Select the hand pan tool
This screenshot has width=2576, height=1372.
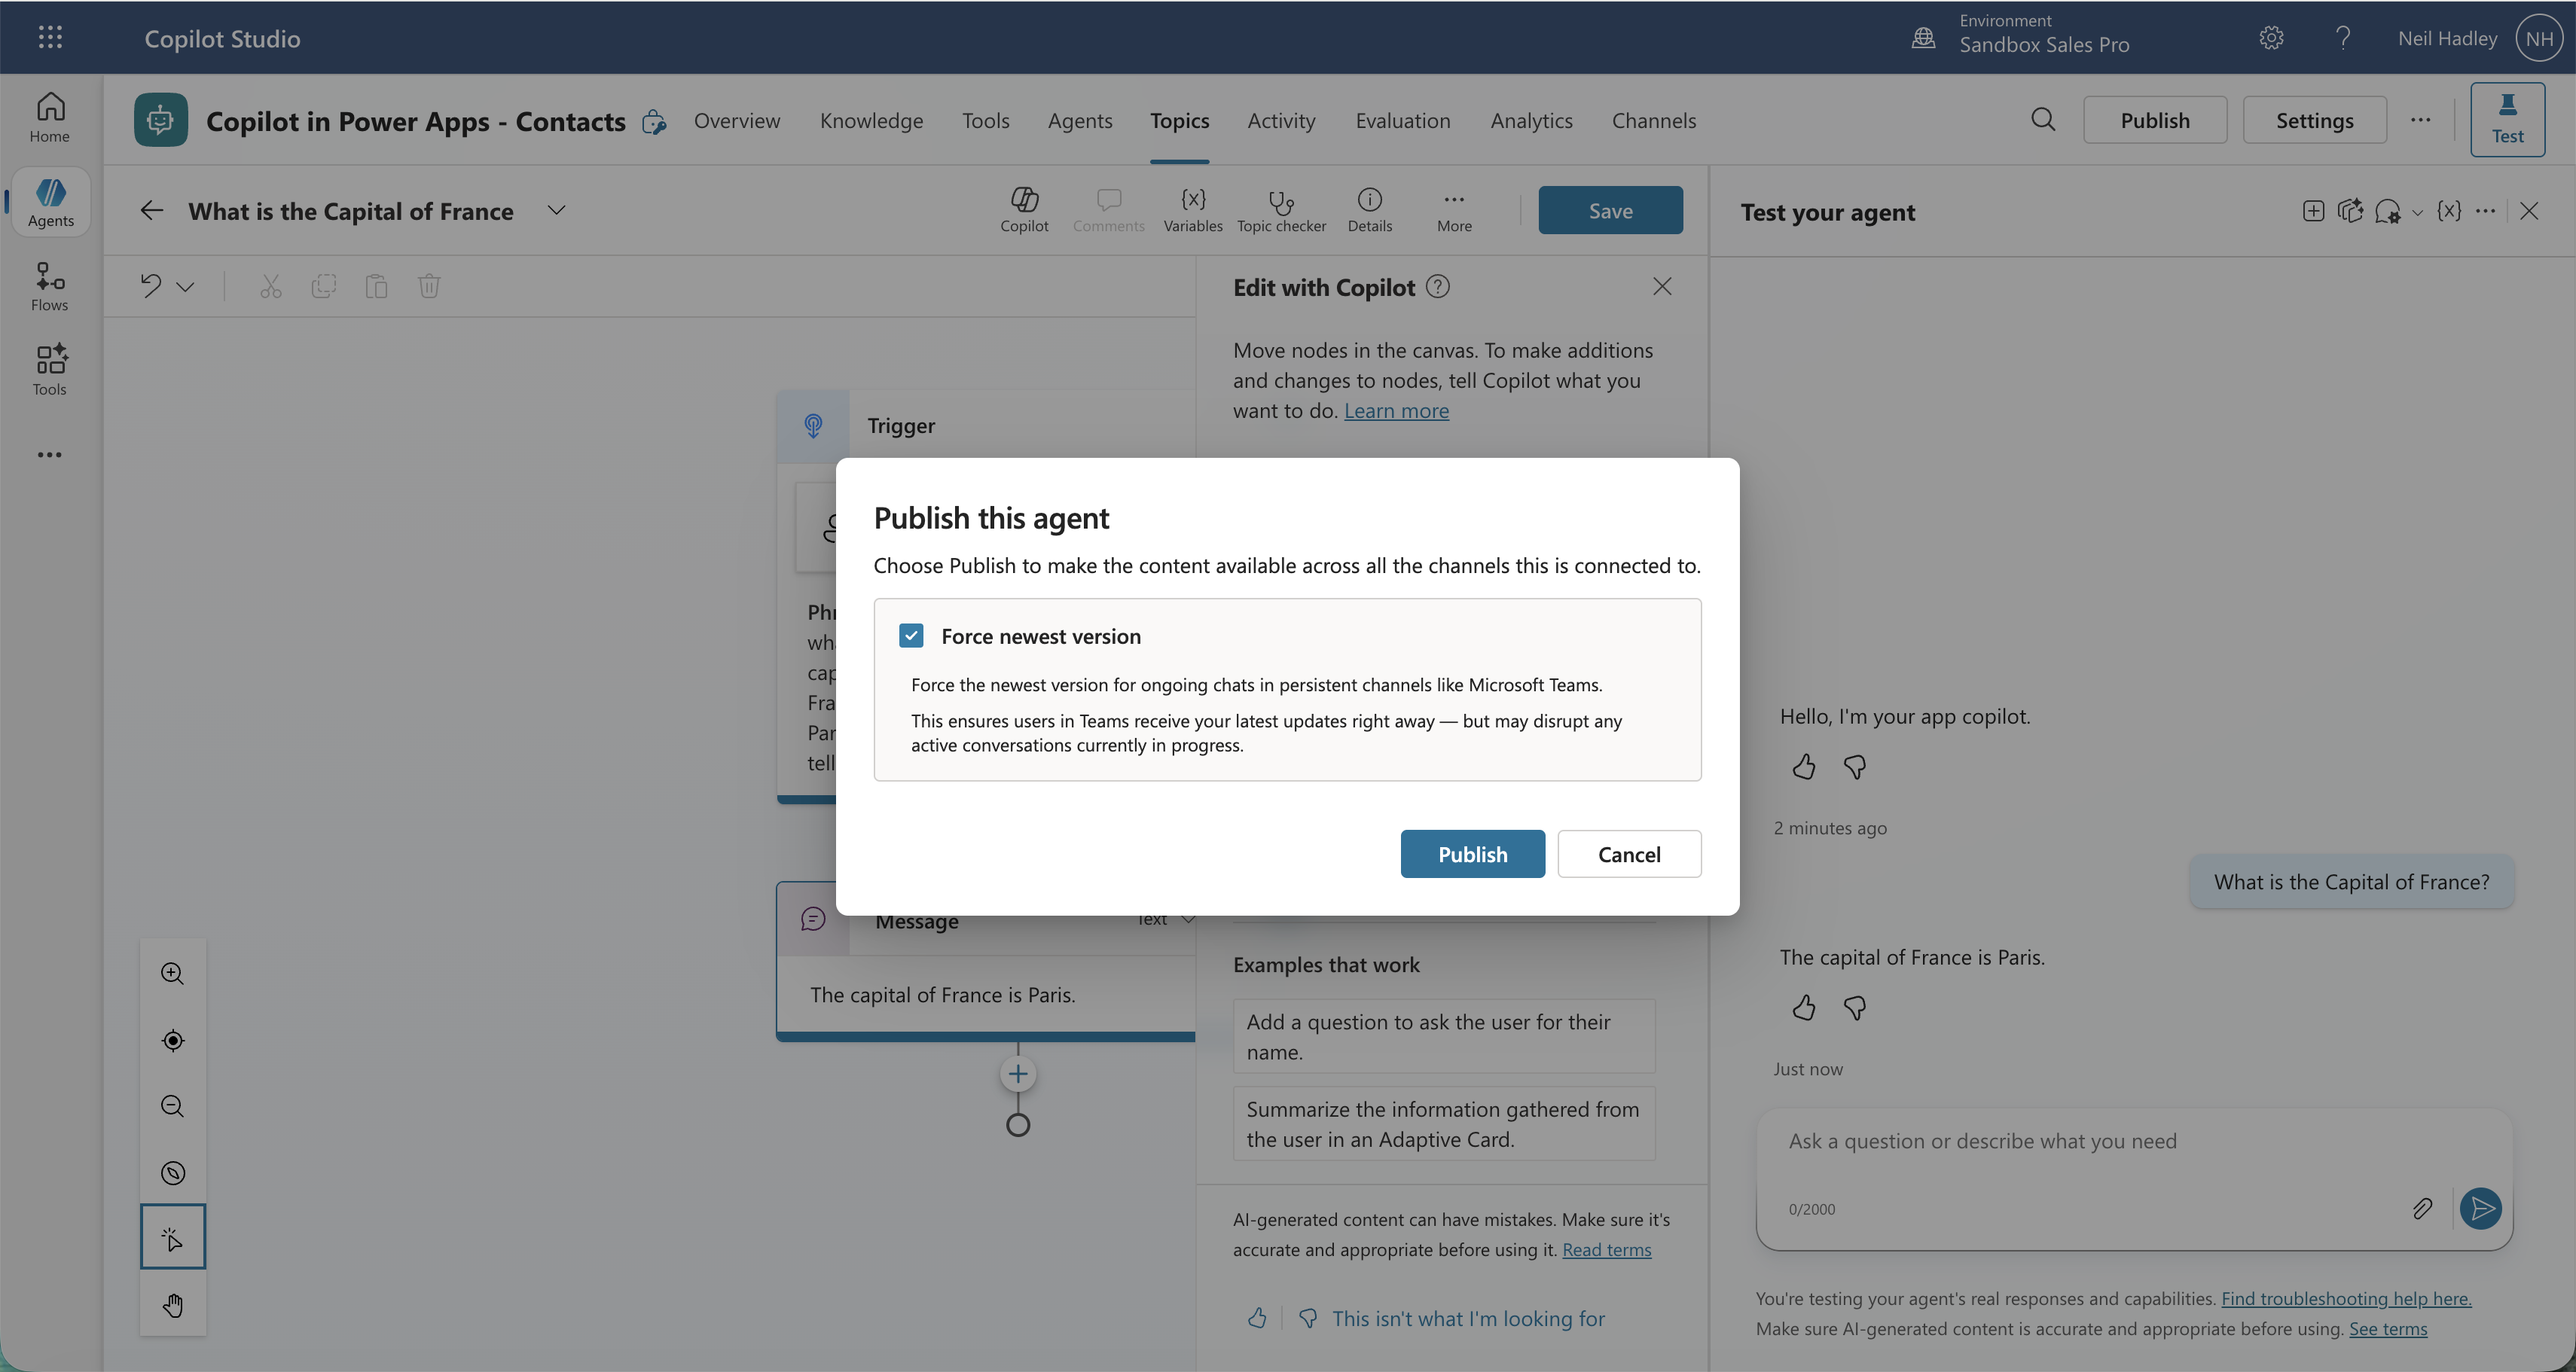click(x=173, y=1305)
